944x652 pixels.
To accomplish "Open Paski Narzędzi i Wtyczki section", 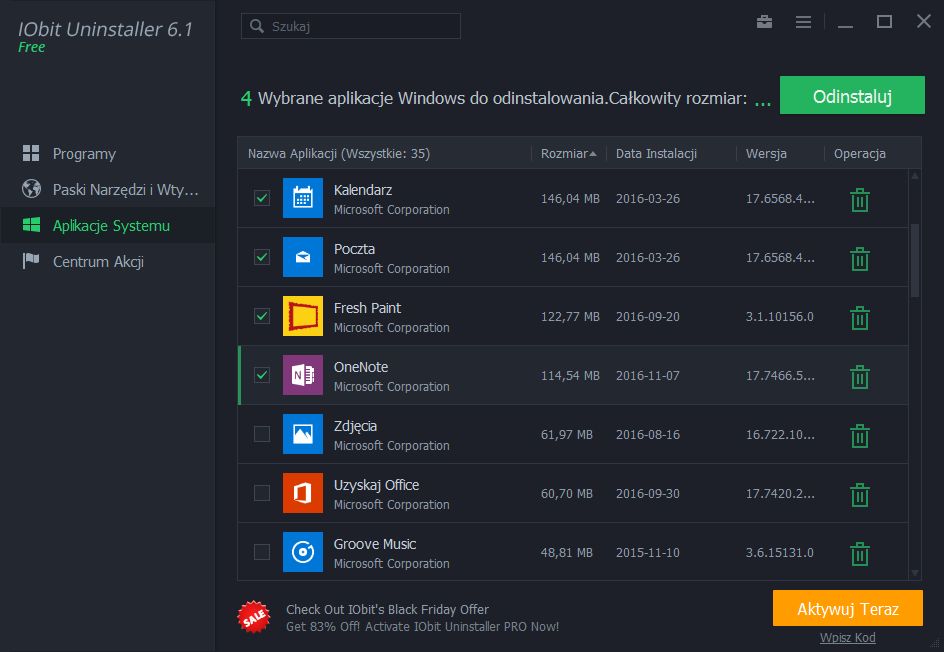I will click(107, 190).
